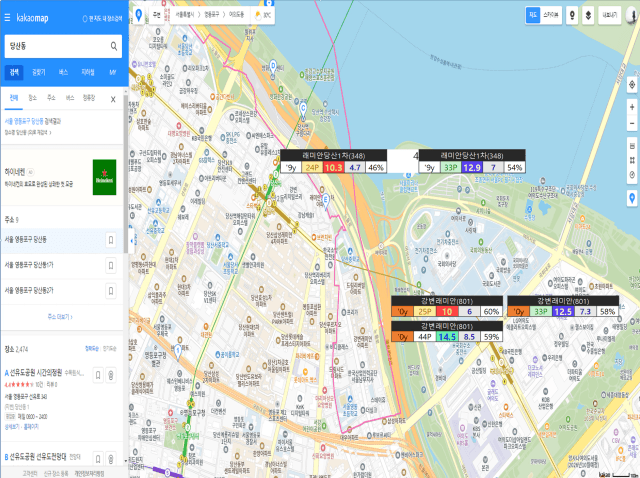Switch to 스카이뷰 satellite view
Image resolution: width=640 pixels, height=478 pixels.
coord(551,16)
